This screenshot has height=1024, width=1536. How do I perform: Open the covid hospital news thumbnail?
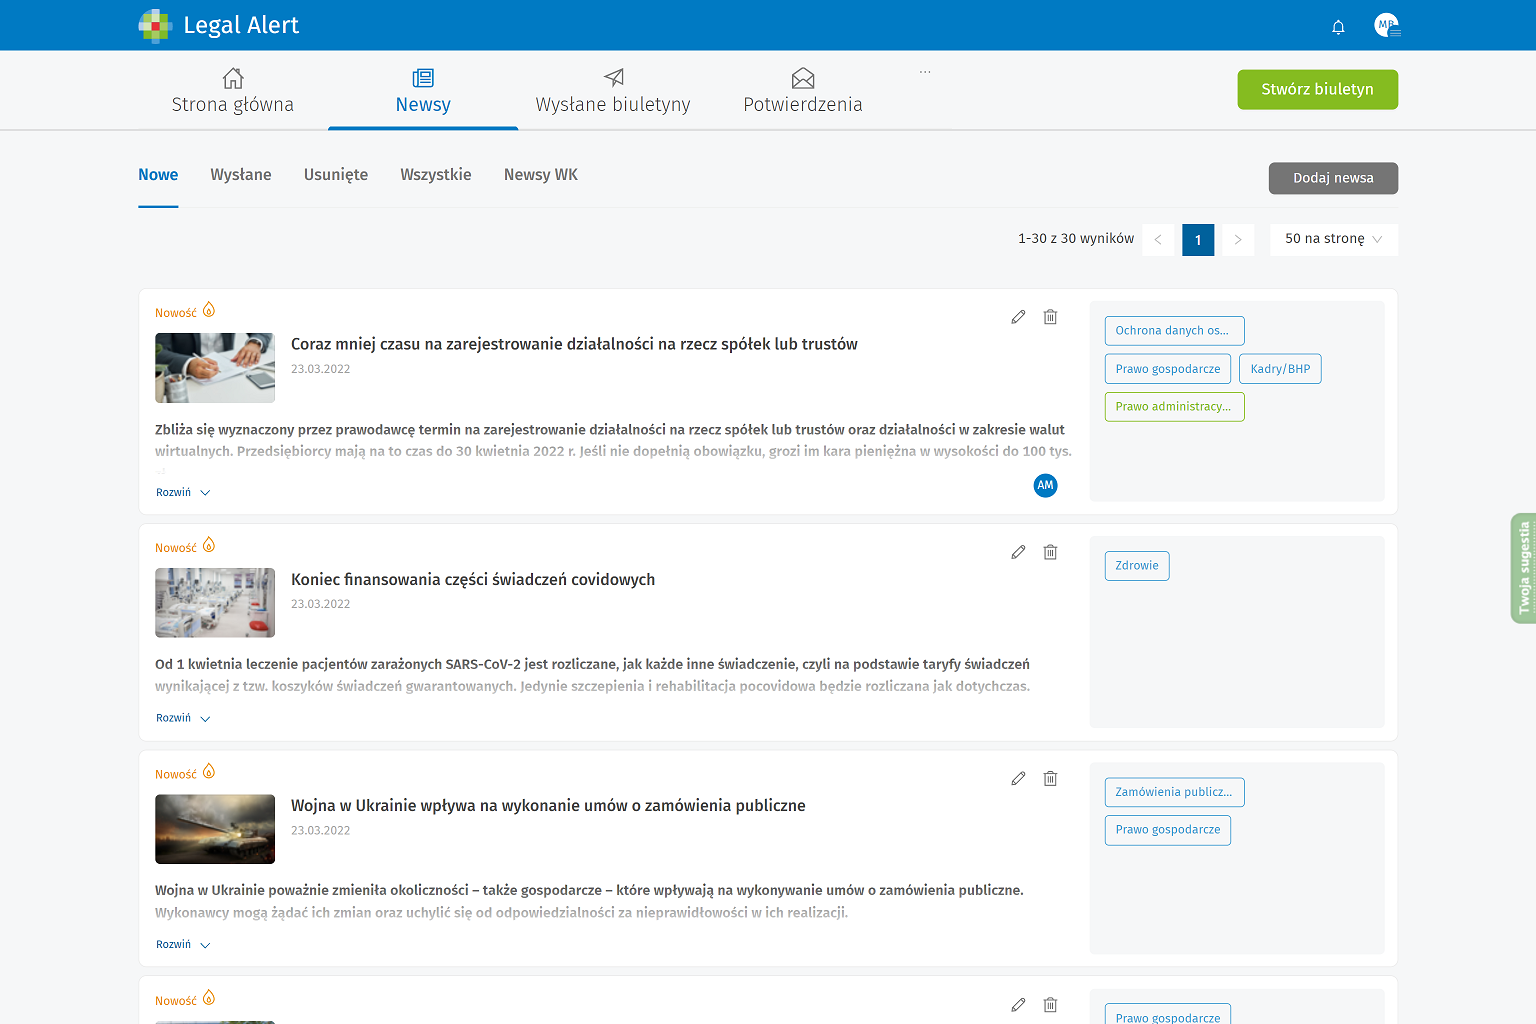point(215,603)
